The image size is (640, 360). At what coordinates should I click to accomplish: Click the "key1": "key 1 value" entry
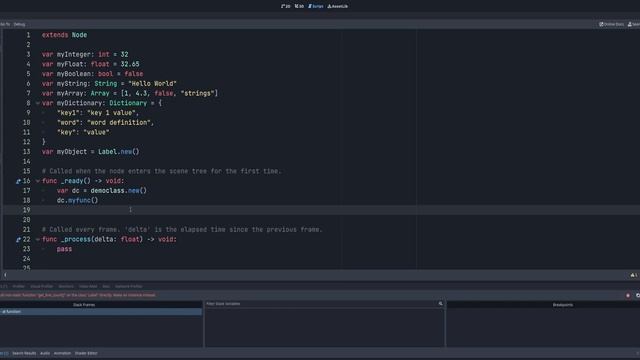(98, 113)
